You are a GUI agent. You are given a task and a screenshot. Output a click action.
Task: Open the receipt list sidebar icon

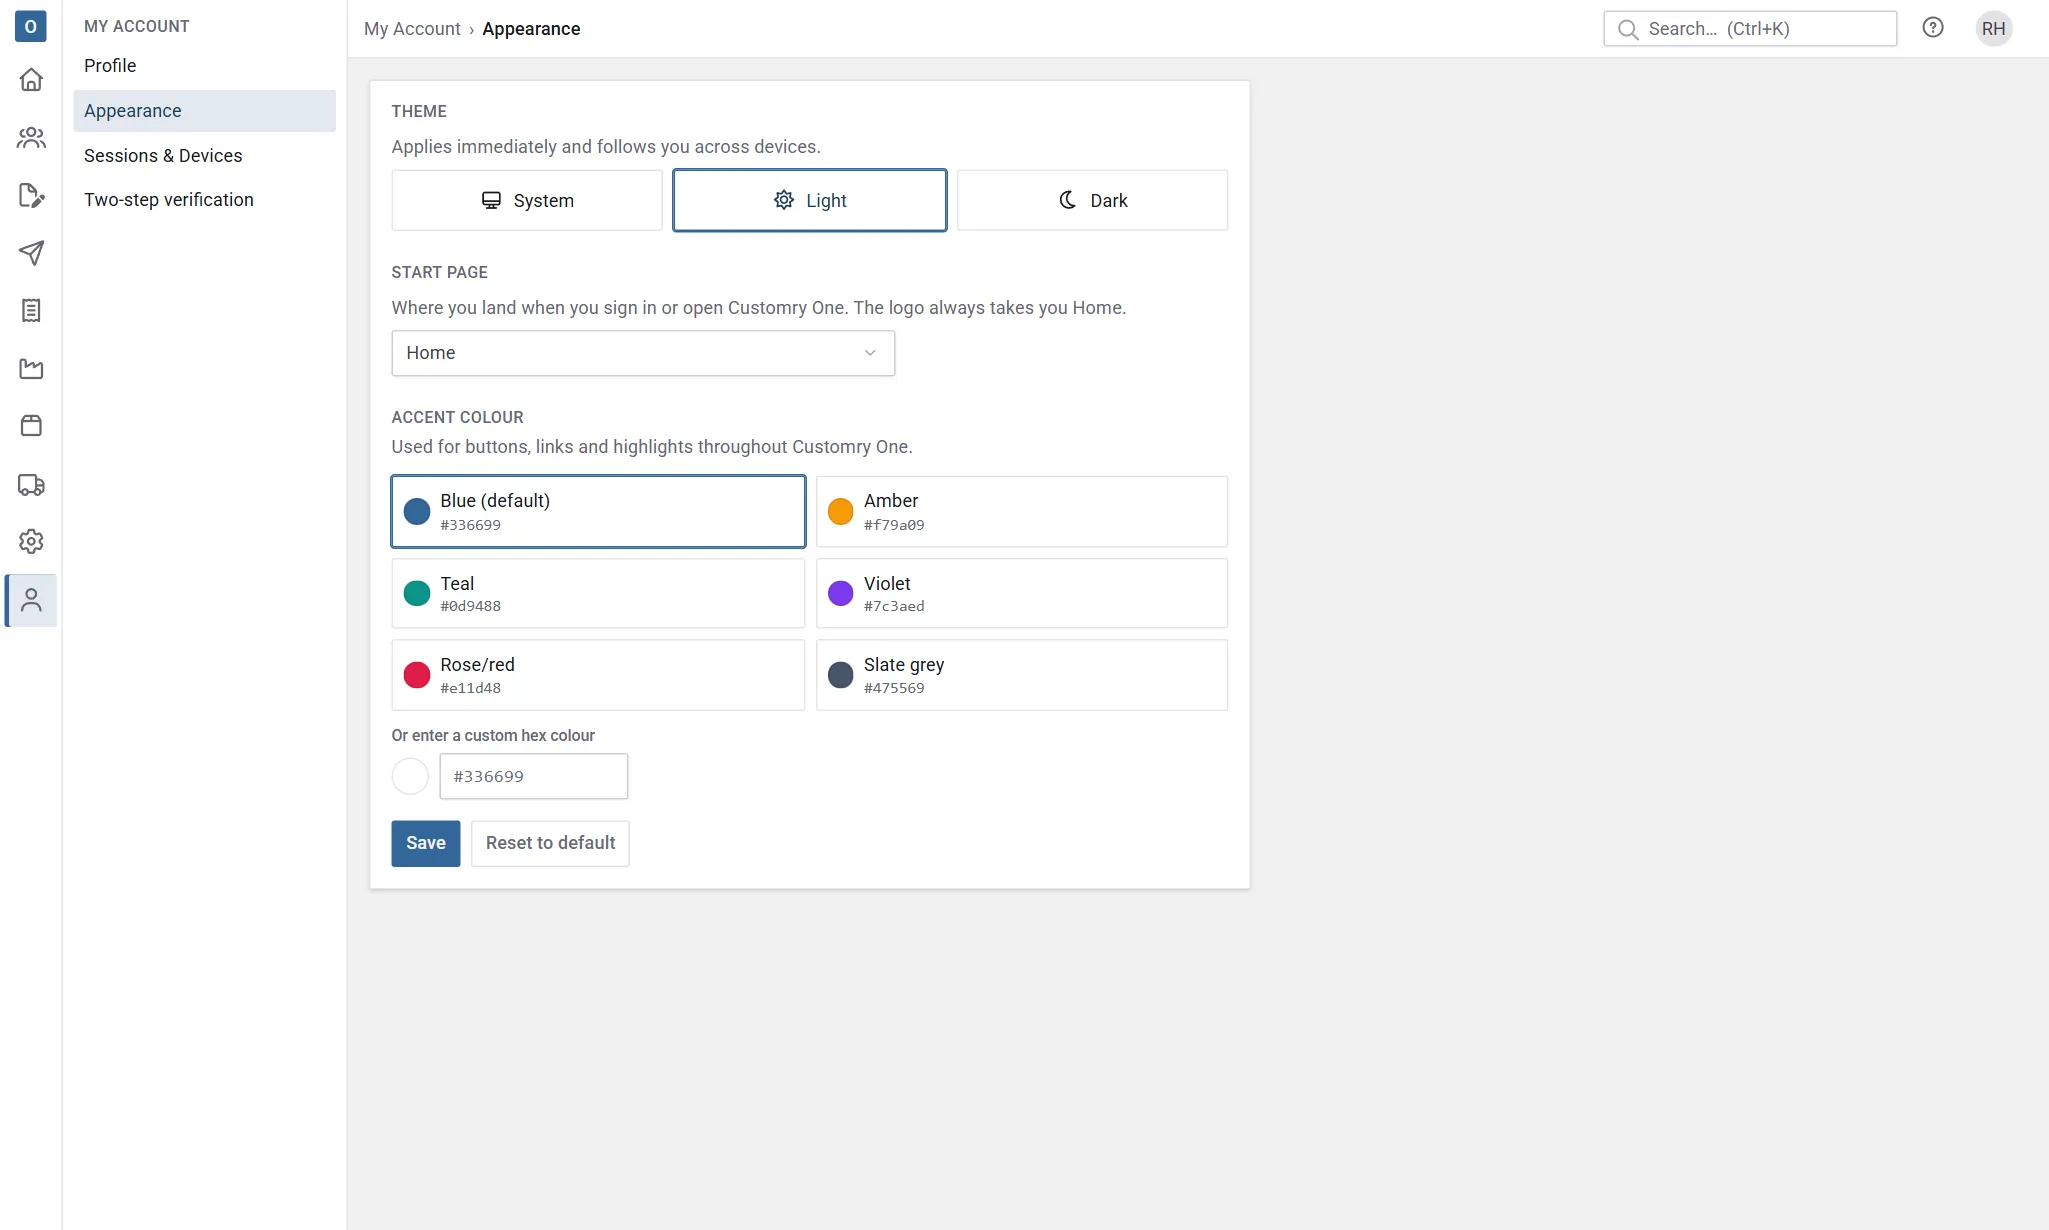(x=31, y=310)
